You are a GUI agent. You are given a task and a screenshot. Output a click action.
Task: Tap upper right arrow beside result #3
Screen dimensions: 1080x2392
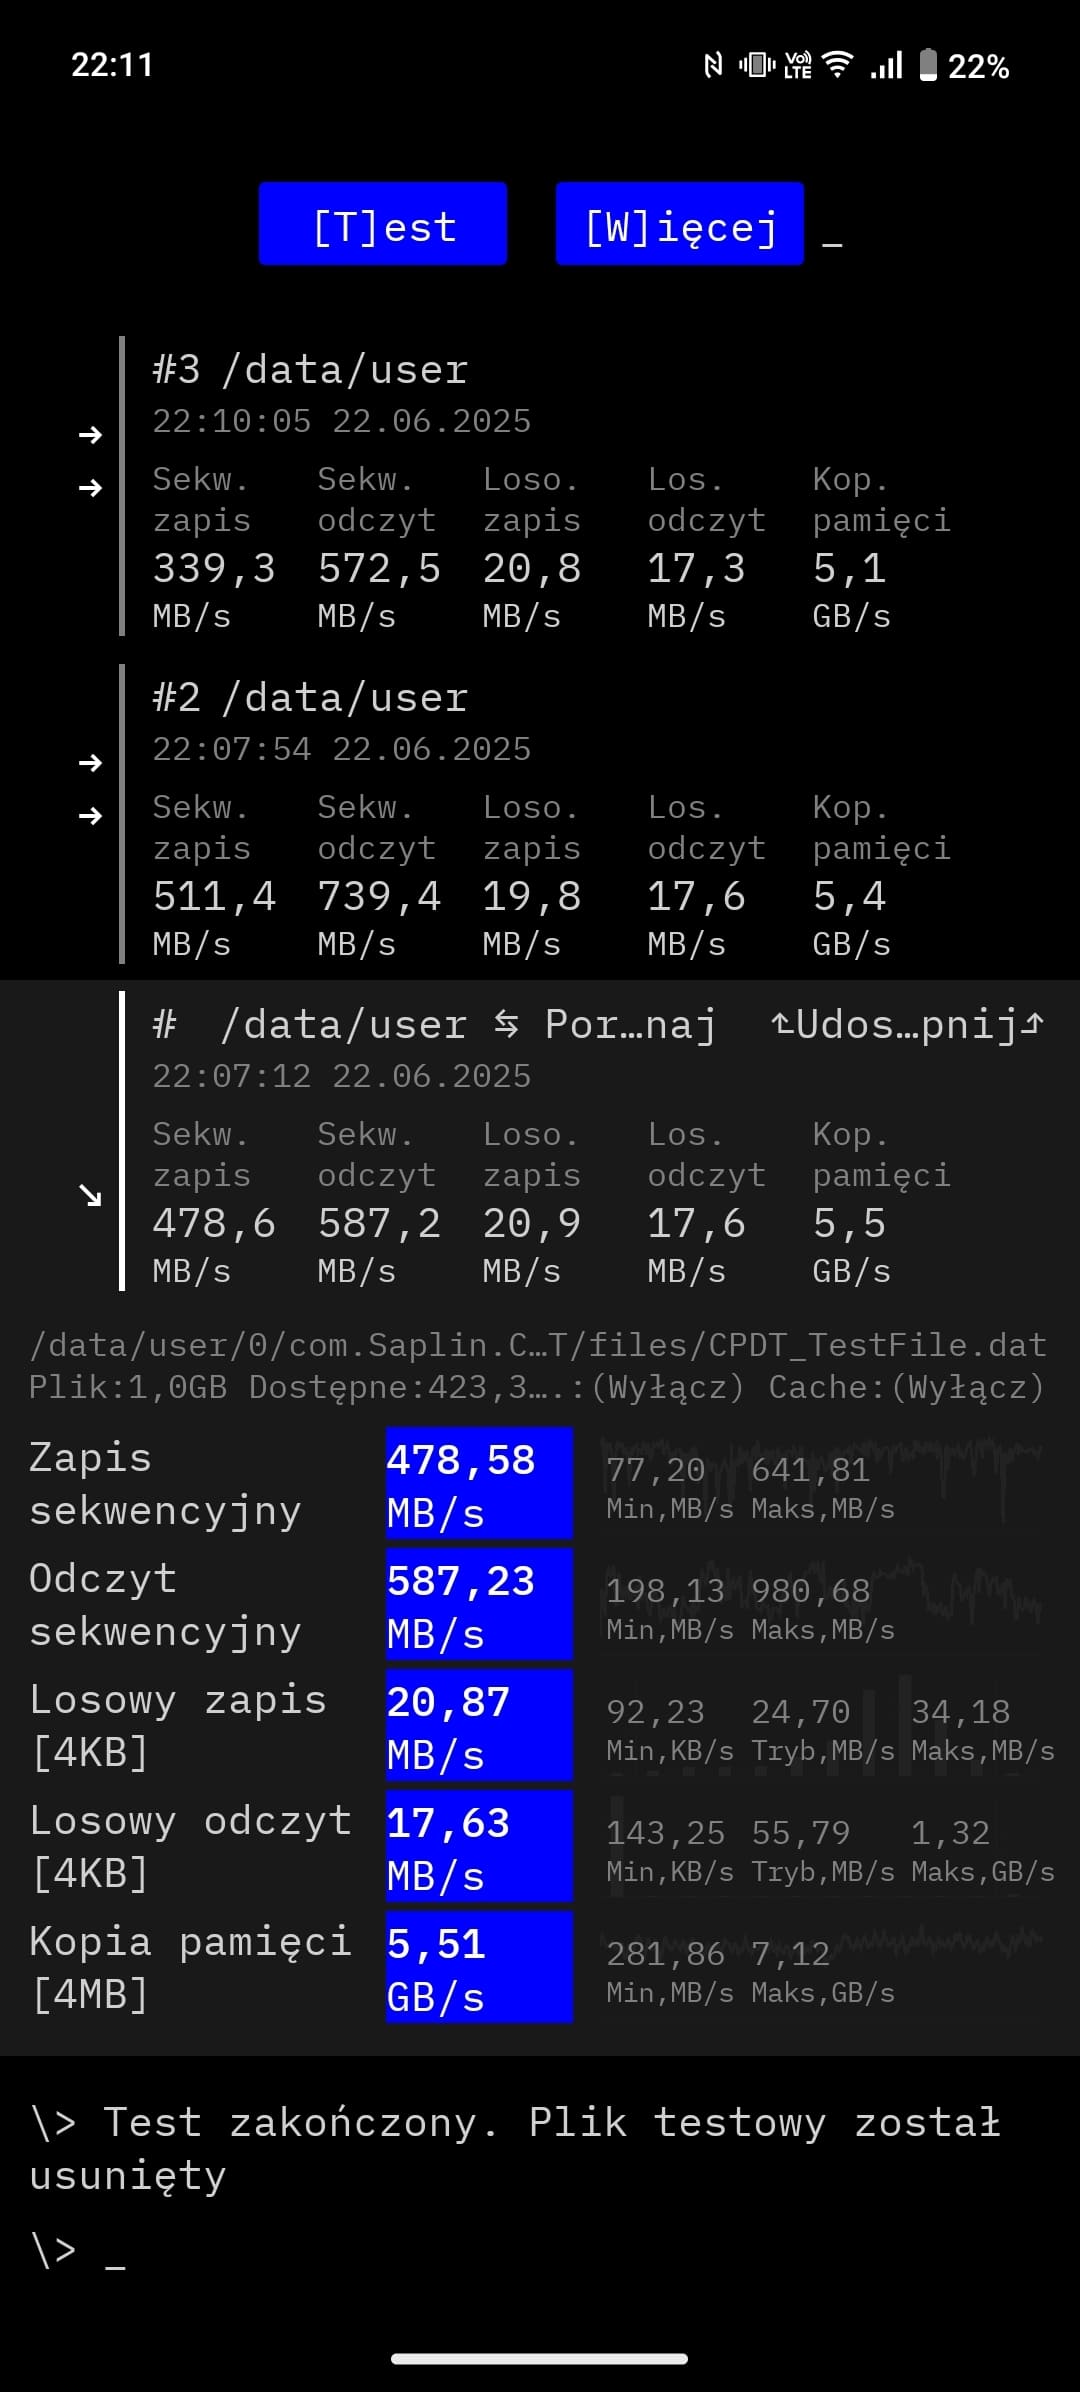[x=90, y=435]
